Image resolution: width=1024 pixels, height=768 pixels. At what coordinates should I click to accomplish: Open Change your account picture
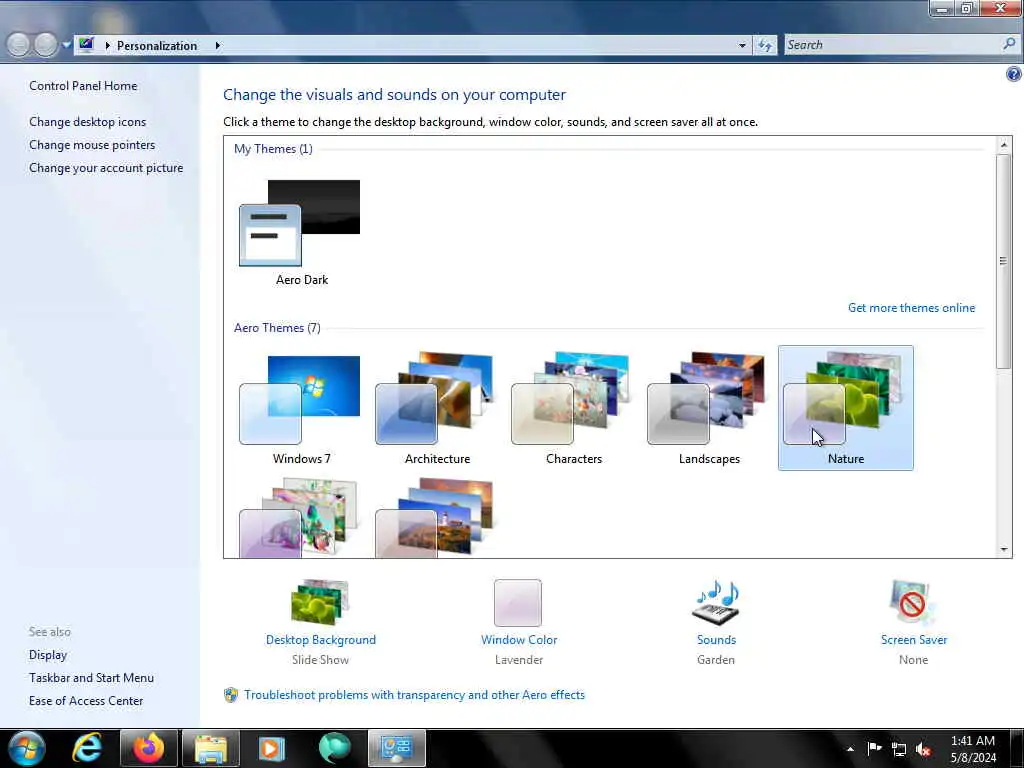(x=106, y=168)
